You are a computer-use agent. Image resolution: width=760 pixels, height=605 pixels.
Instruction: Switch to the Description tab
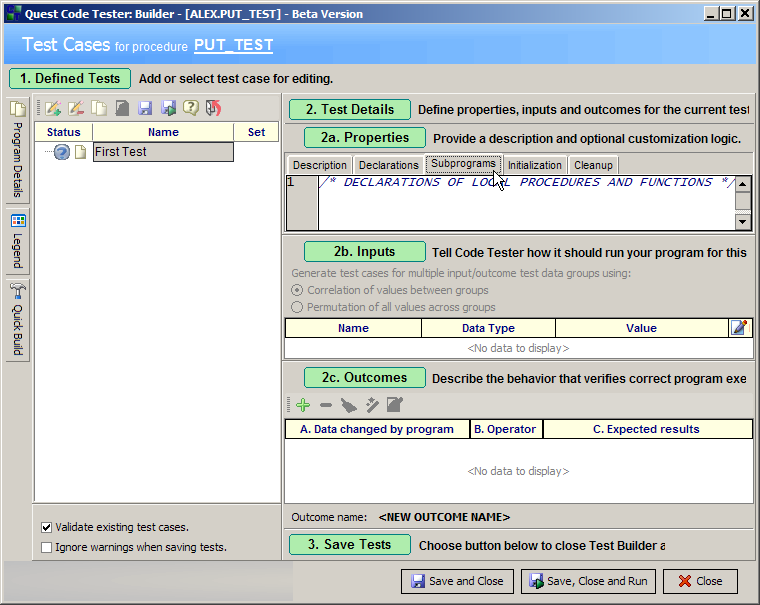320,165
